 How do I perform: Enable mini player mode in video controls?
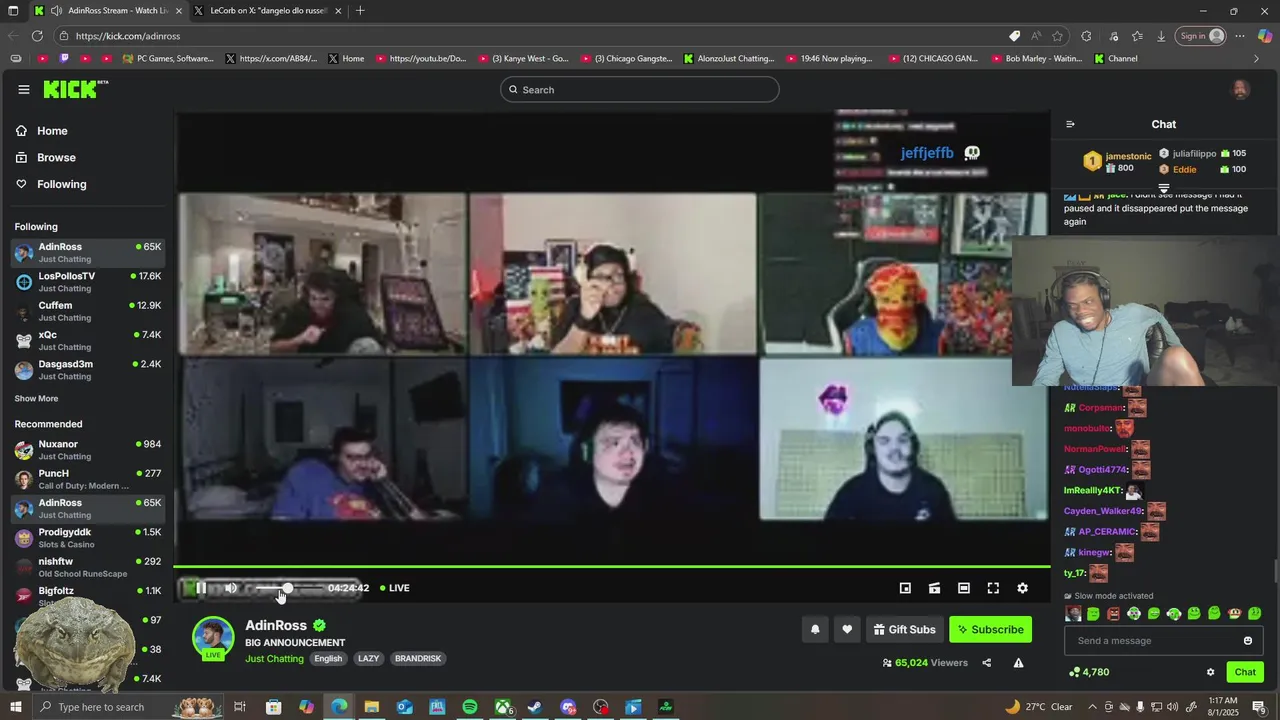(x=905, y=588)
